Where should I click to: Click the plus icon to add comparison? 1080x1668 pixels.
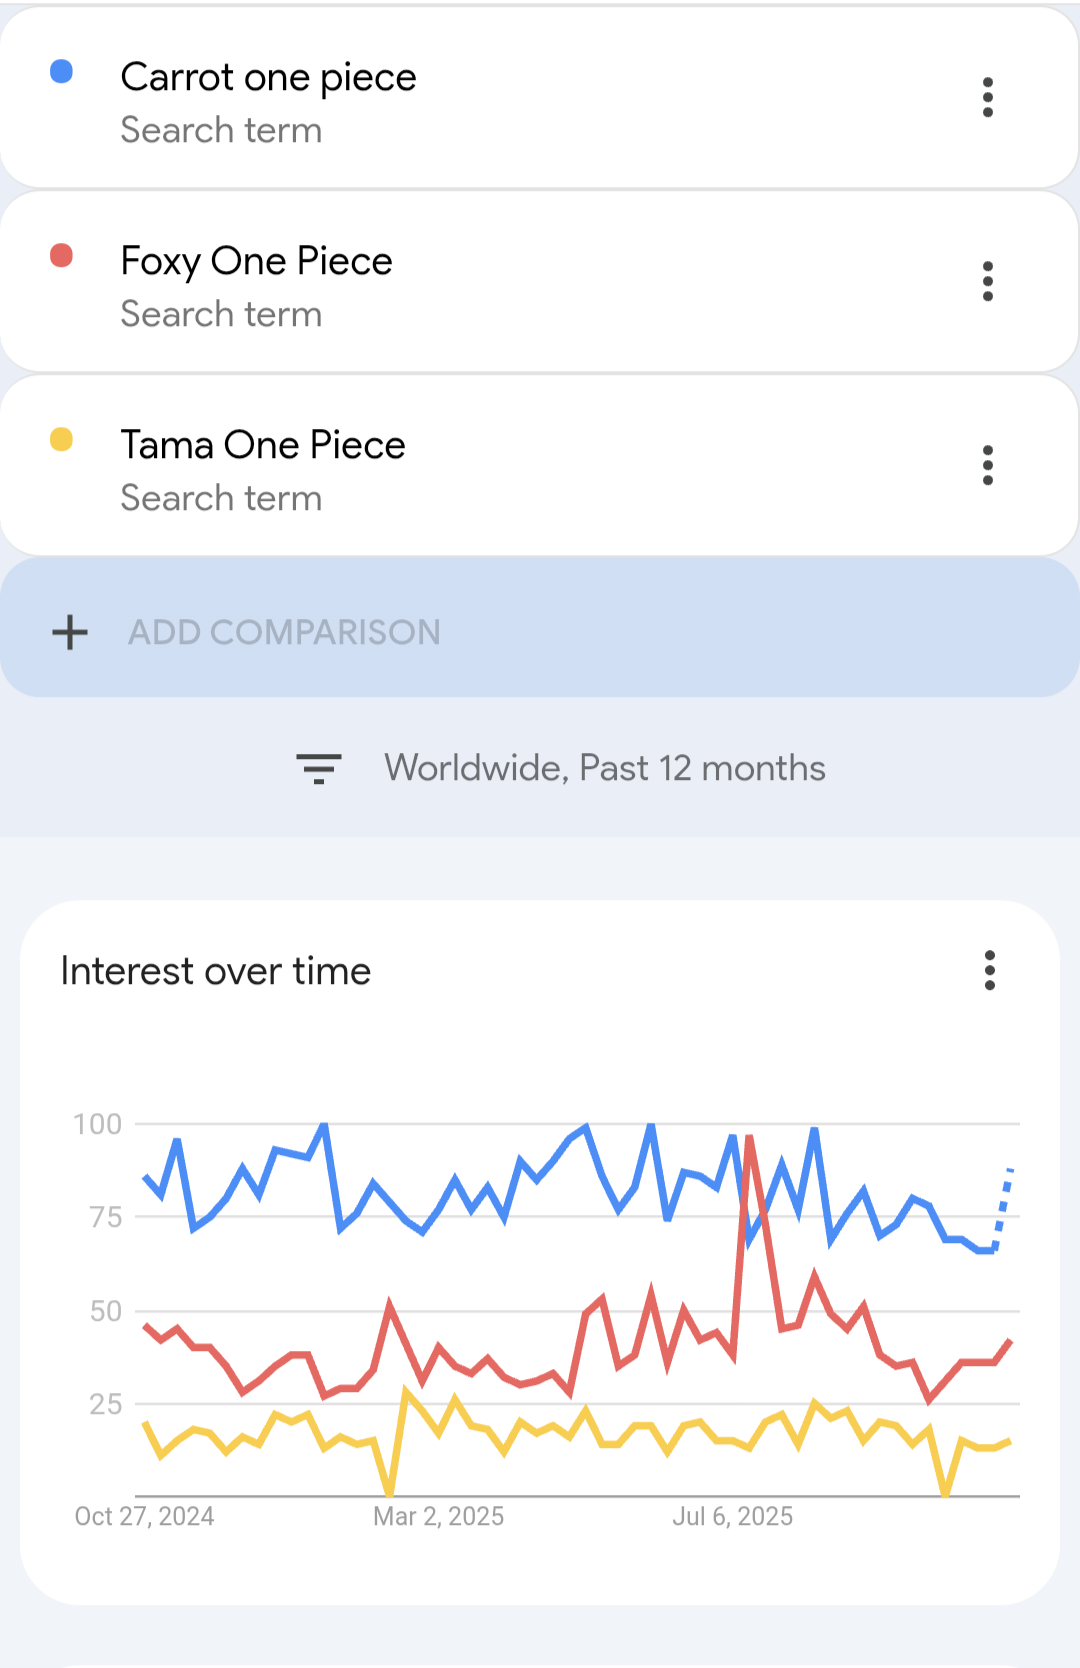point(70,632)
